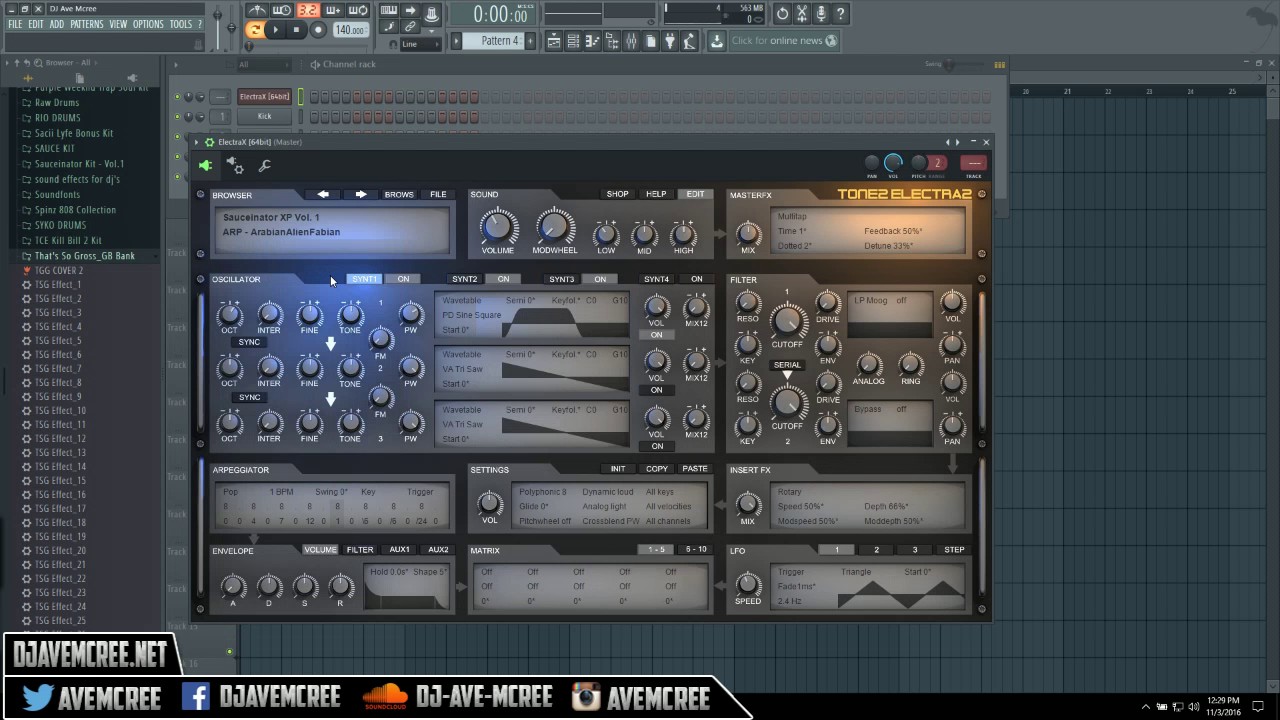Toggle the 3.2 countdown before recording

[x=308, y=11]
